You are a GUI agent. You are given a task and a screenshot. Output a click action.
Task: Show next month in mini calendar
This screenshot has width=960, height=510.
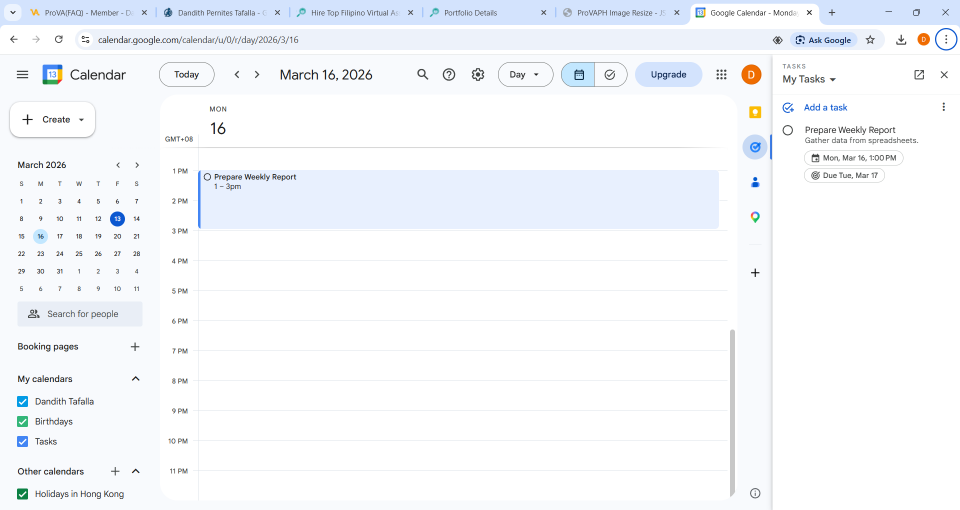click(137, 165)
